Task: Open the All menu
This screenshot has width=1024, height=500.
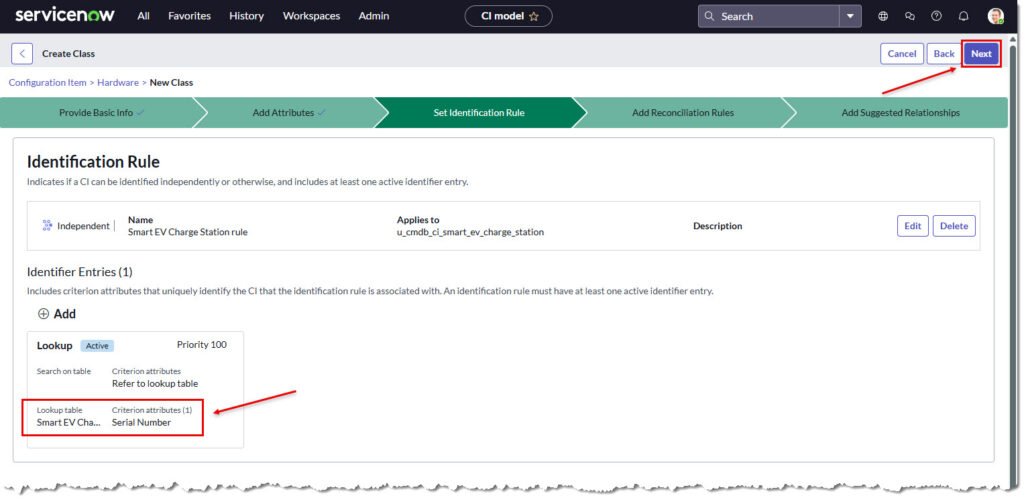Action: coord(144,16)
